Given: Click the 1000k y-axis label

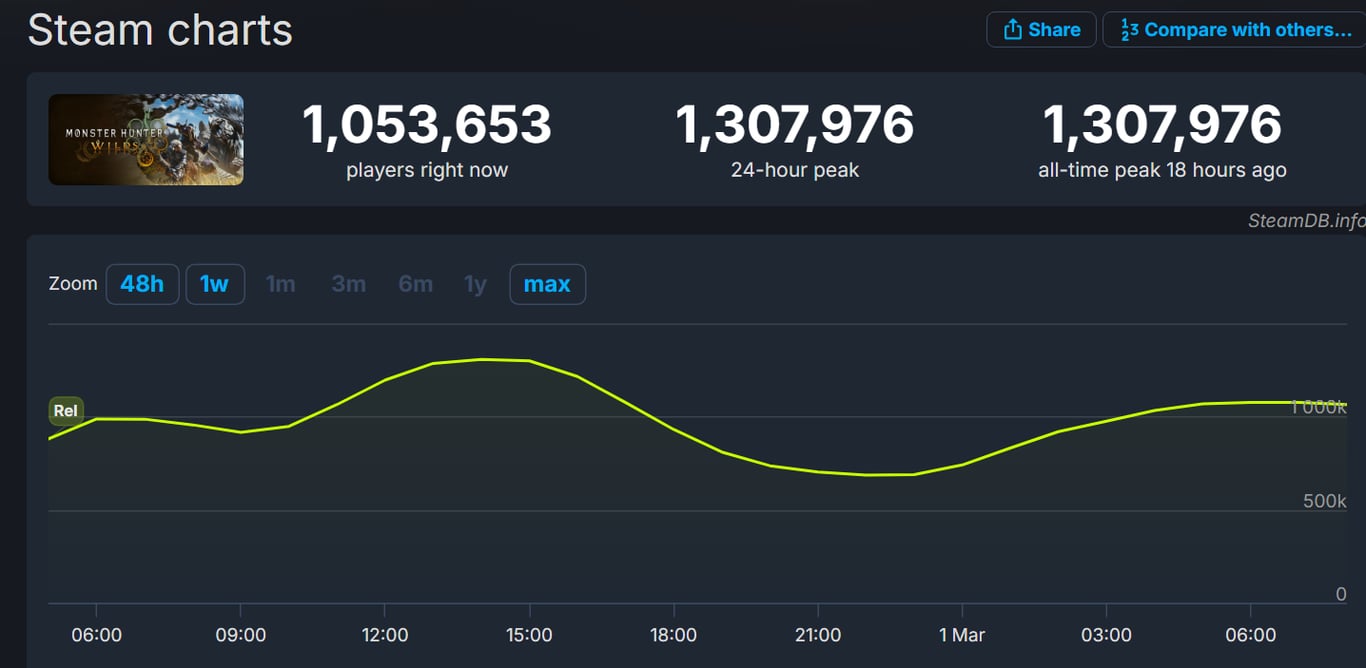Looking at the screenshot, I should [x=1319, y=407].
